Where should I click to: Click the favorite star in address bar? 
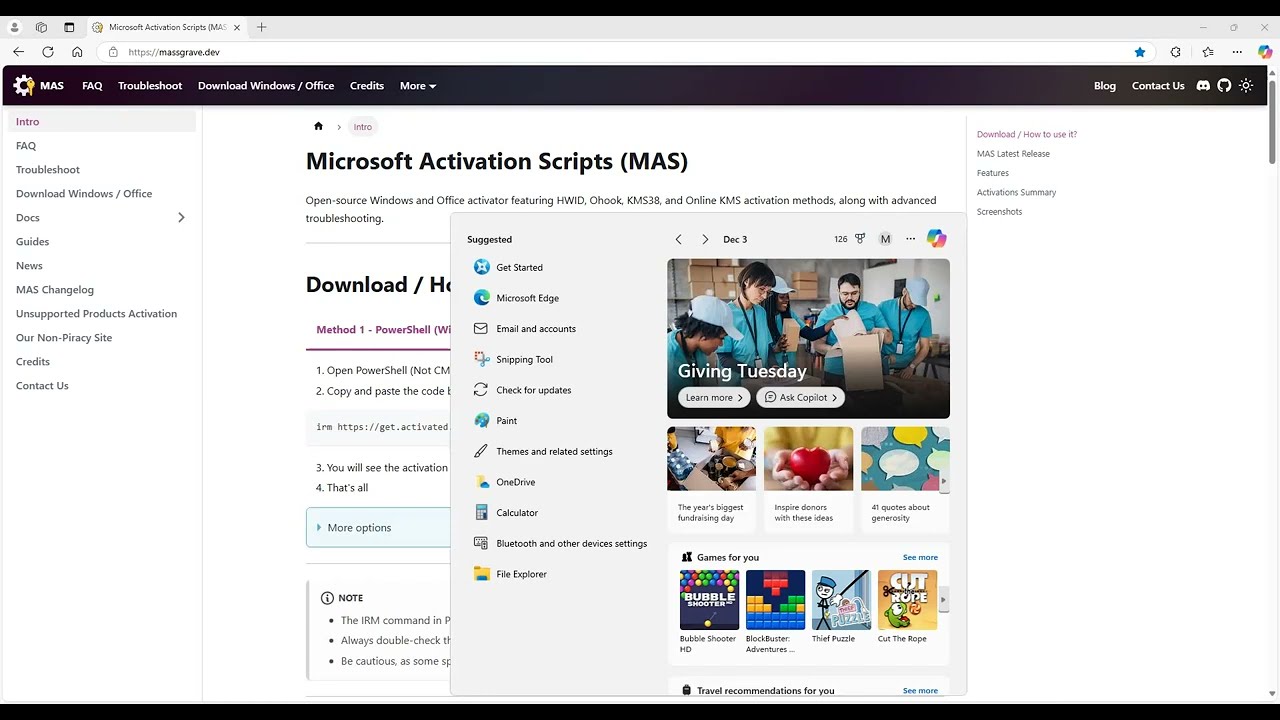[x=1140, y=52]
